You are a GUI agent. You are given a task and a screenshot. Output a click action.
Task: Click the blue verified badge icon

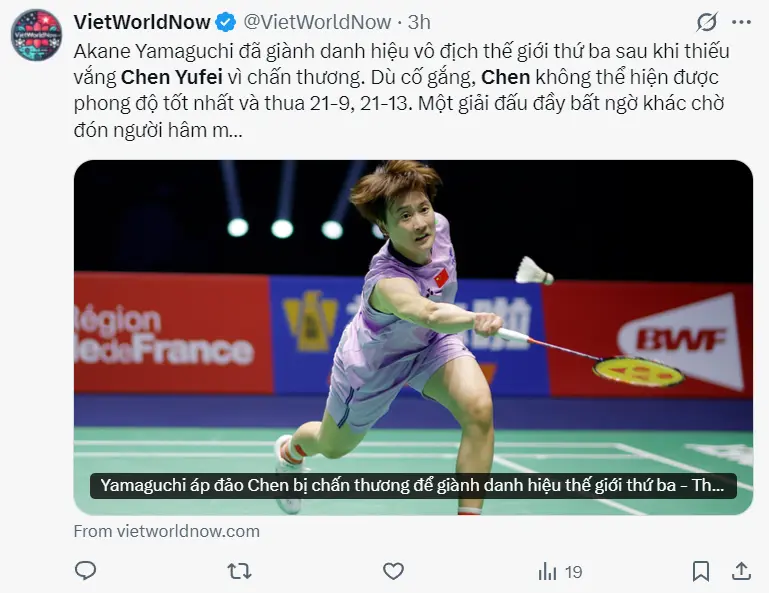(x=226, y=23)
